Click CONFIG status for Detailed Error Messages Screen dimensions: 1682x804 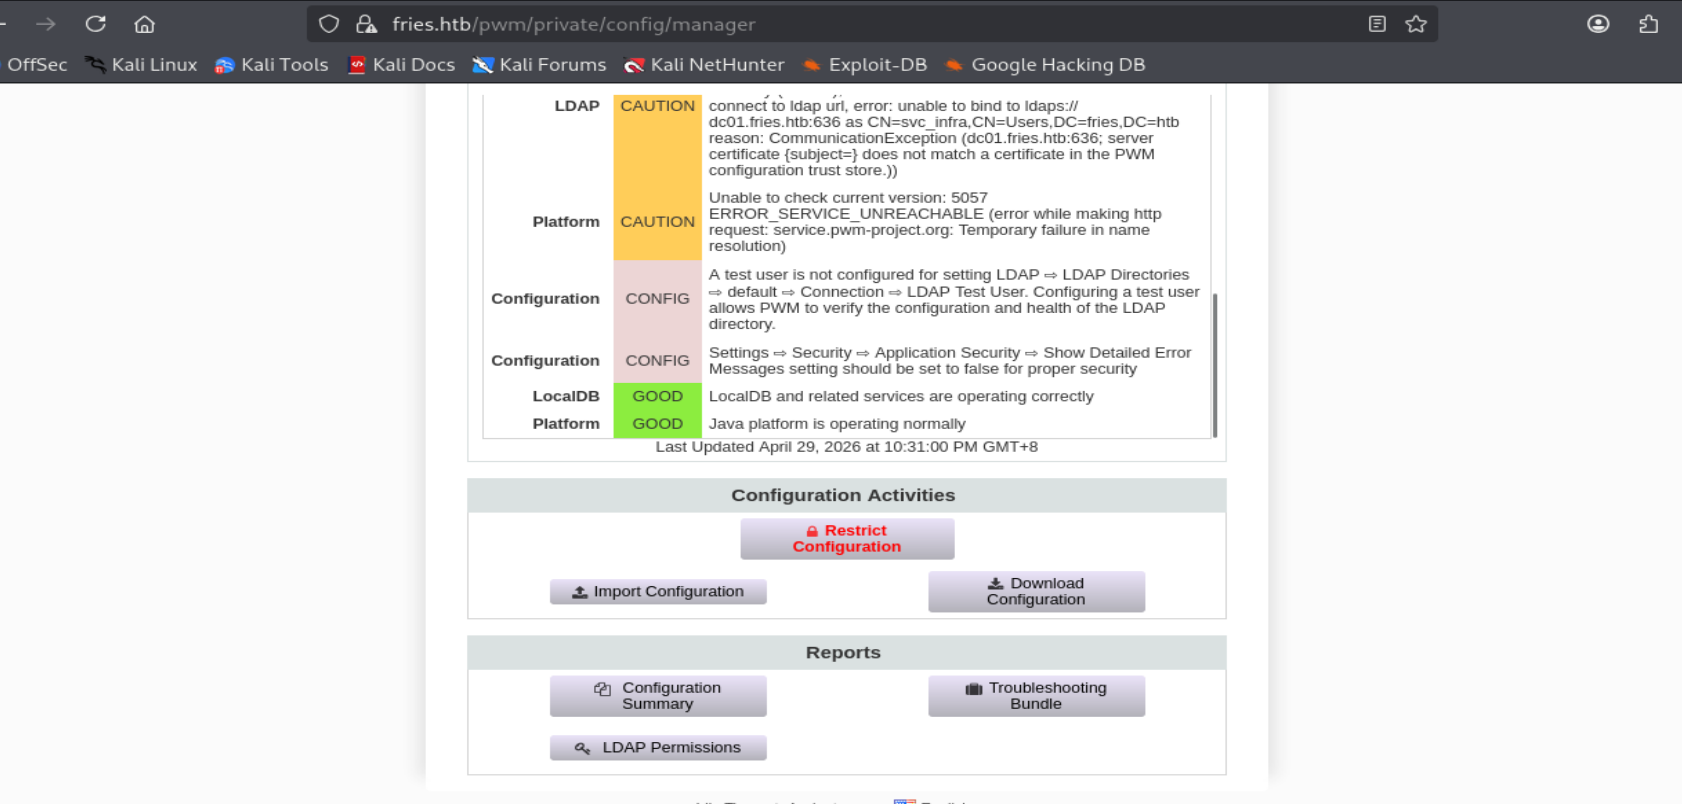[657, 361]
